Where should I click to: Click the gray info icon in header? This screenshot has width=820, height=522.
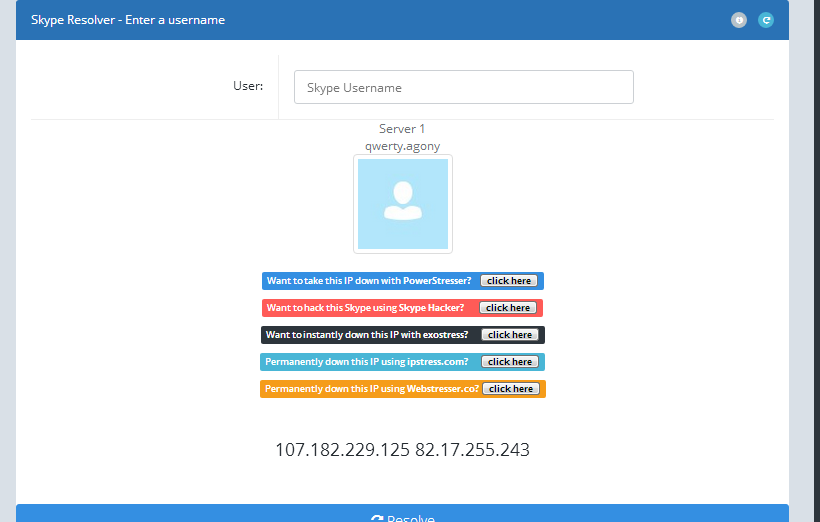[738, 20]
